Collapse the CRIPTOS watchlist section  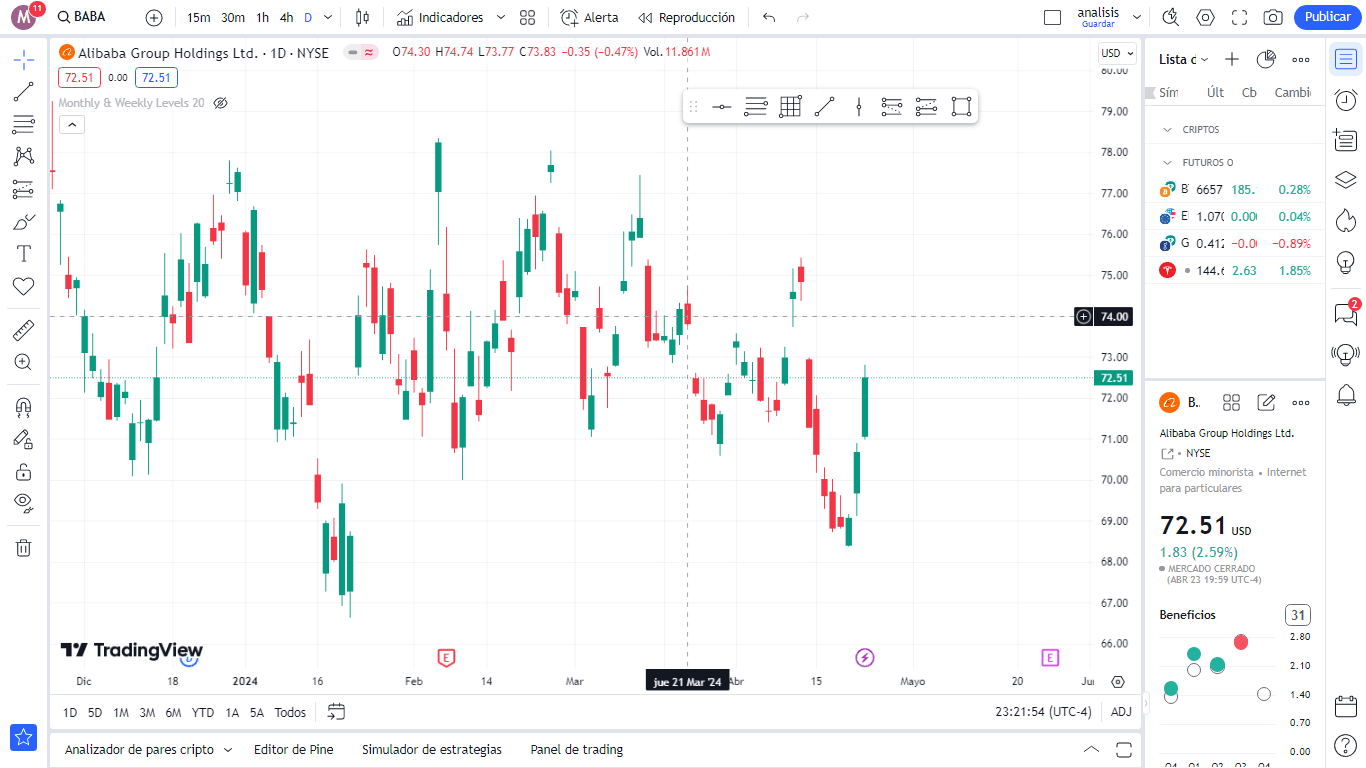[x=1166, y=129]
